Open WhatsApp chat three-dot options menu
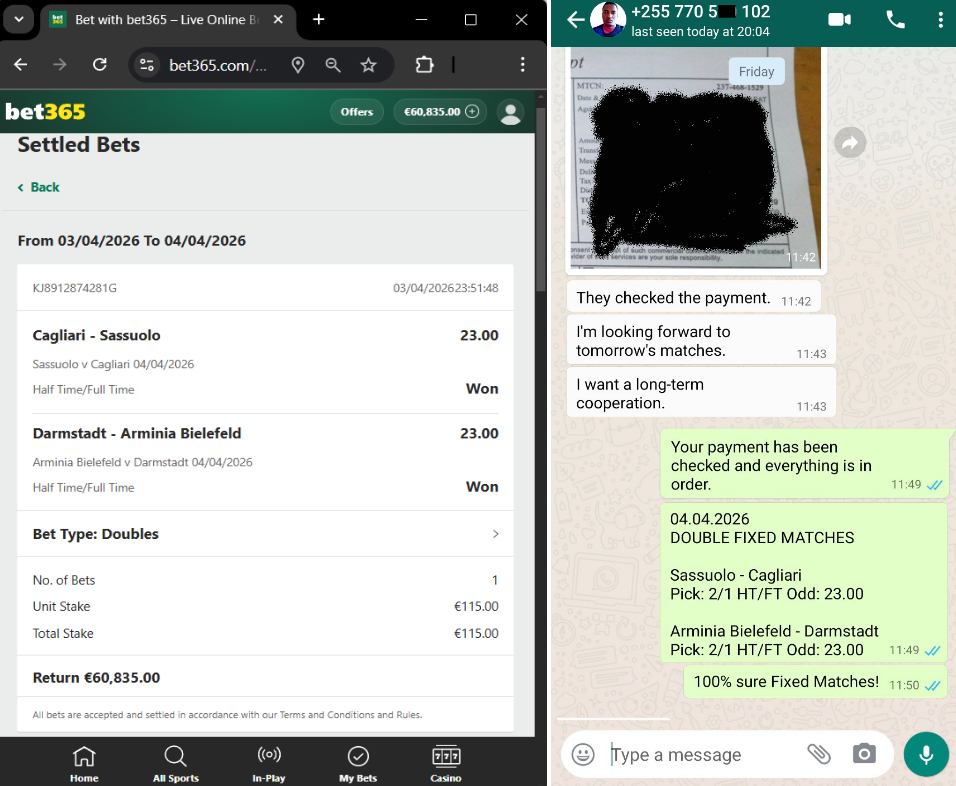 [940, 19]
